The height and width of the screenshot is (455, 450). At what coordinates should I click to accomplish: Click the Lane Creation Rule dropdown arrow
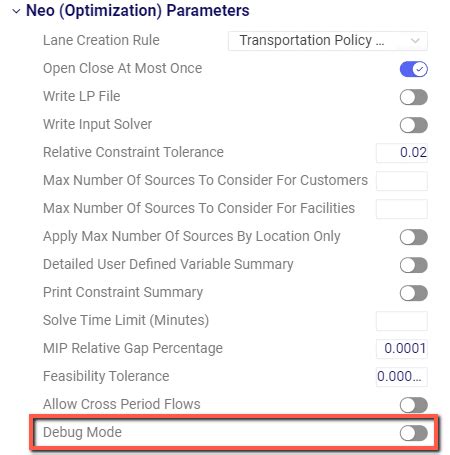click(415, 41)
